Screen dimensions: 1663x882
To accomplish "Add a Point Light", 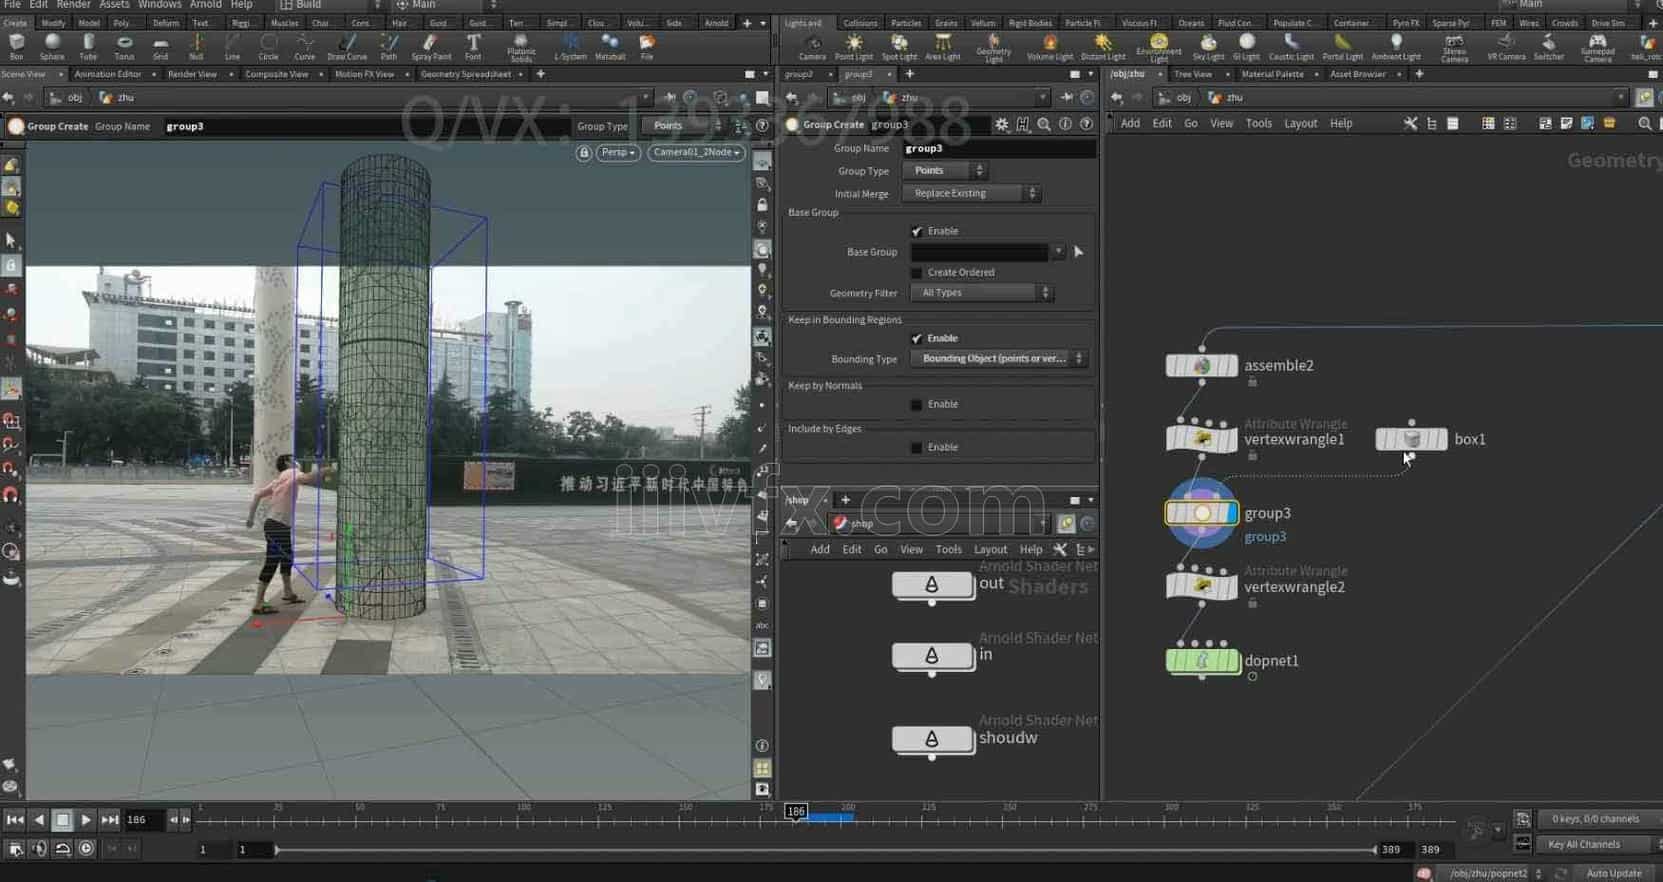I will pos(854,46).
